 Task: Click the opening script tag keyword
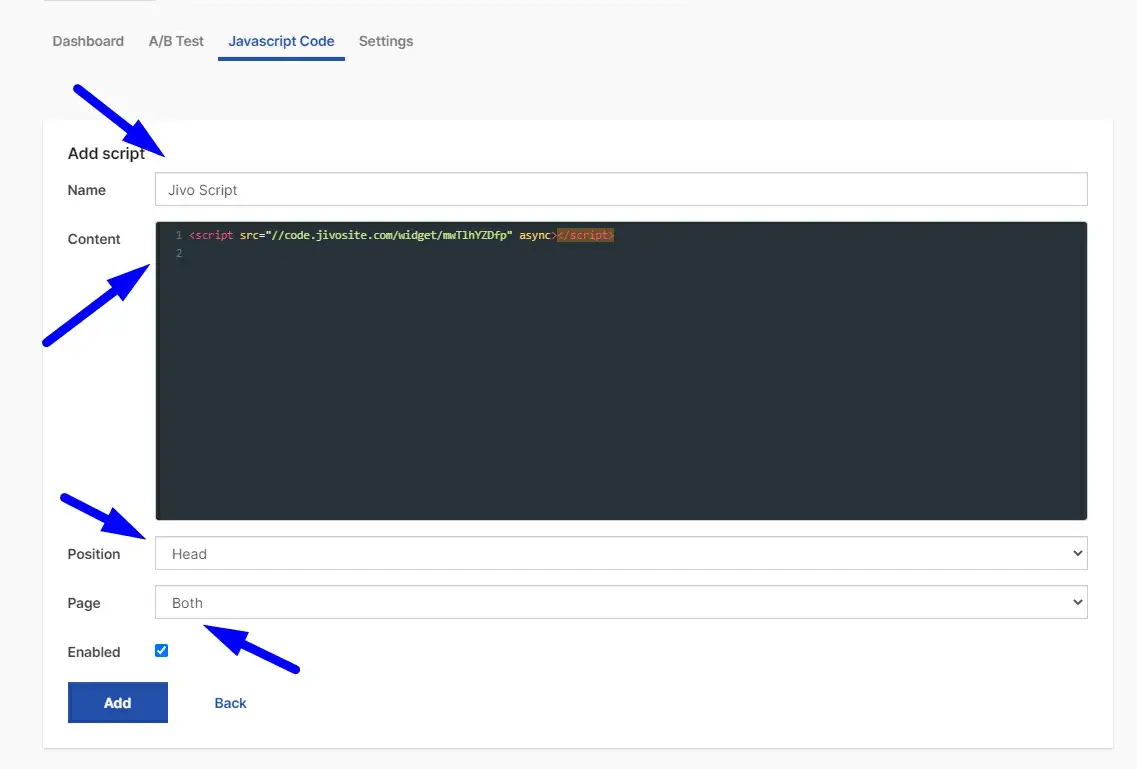tap(214, 235)
